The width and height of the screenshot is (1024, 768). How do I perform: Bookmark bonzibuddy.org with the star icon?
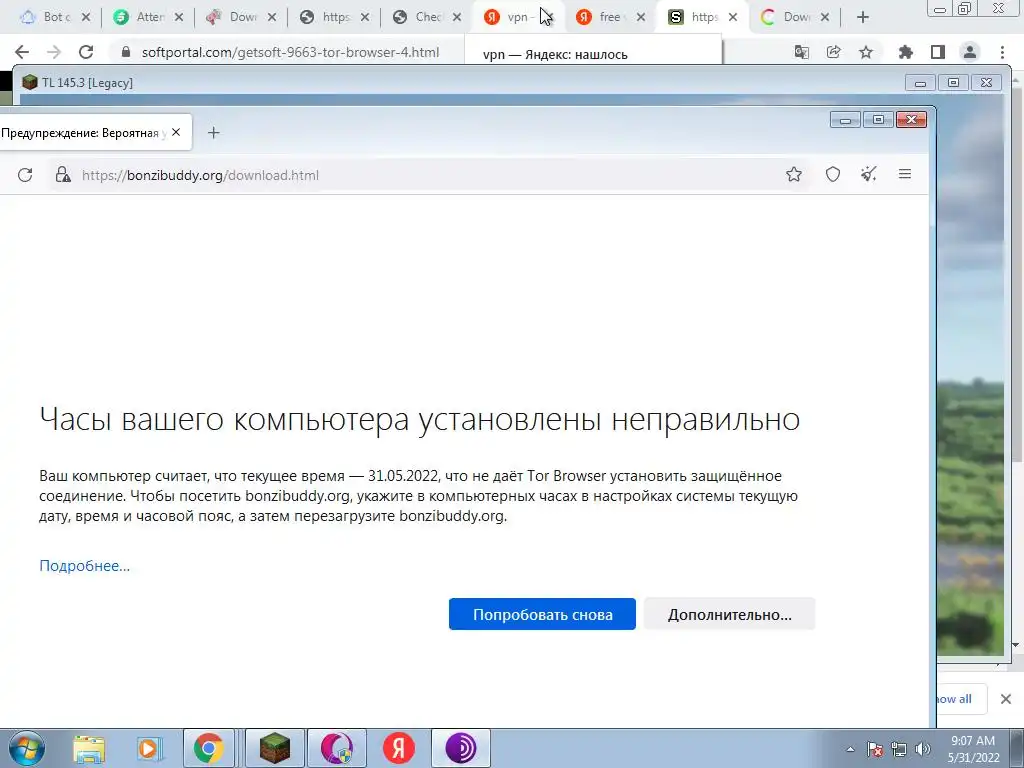(793, 174)
